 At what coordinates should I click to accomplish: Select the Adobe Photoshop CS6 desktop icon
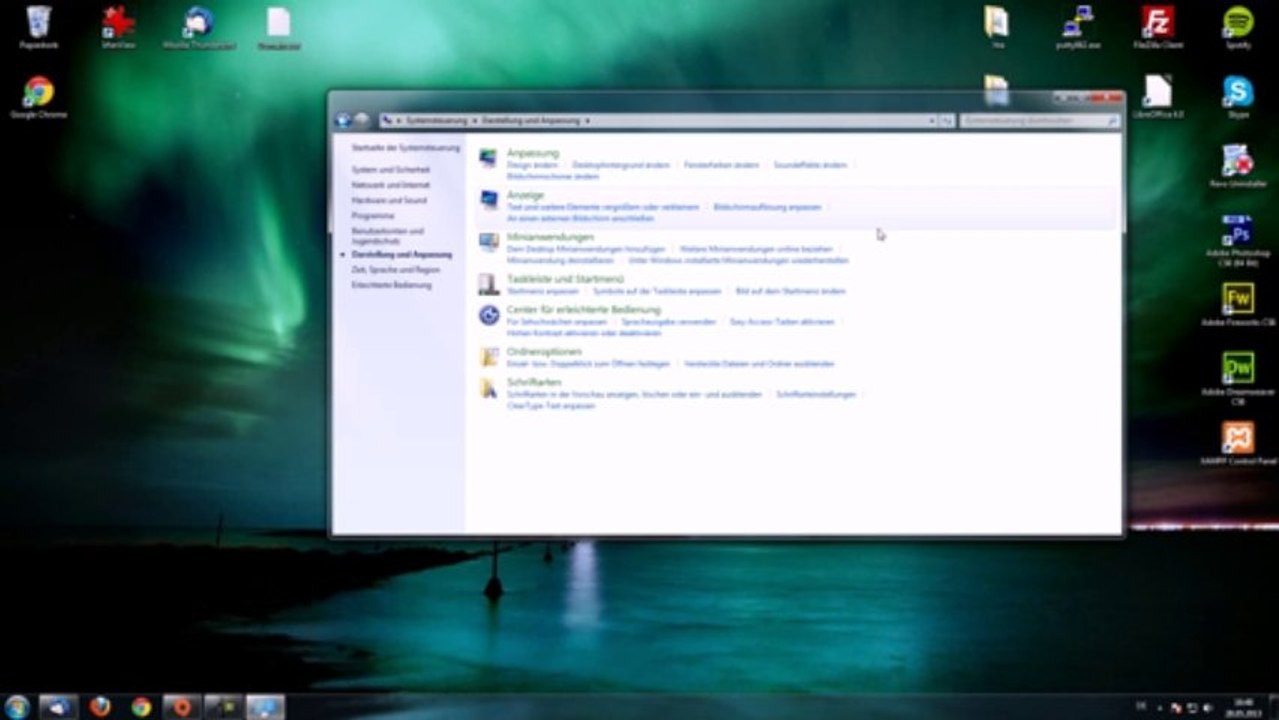(x=1238, y=240)
